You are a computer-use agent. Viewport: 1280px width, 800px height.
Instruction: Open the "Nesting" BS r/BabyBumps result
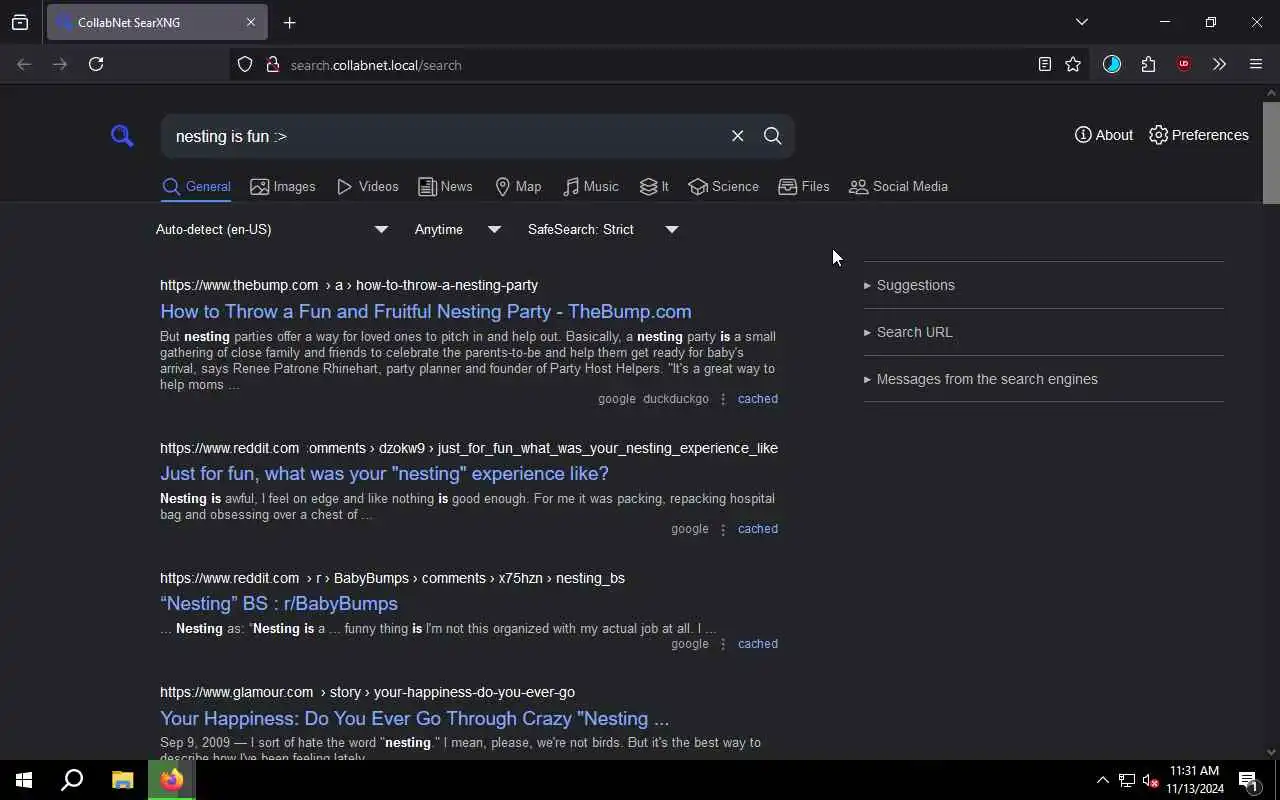279,603
